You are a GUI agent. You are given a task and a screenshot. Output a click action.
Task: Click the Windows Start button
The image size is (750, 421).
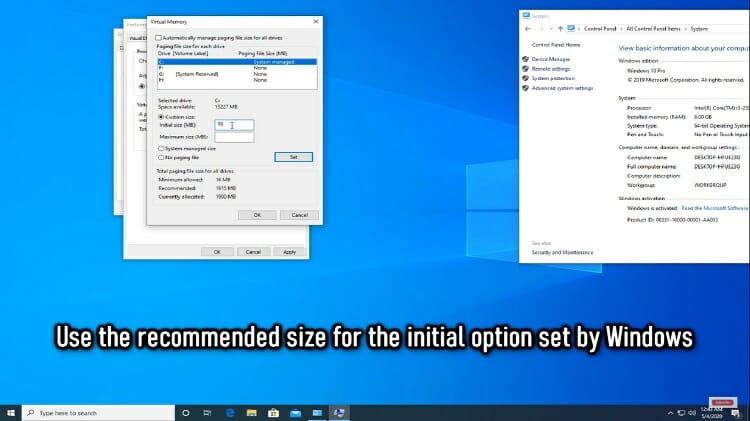tap(11, 412)
